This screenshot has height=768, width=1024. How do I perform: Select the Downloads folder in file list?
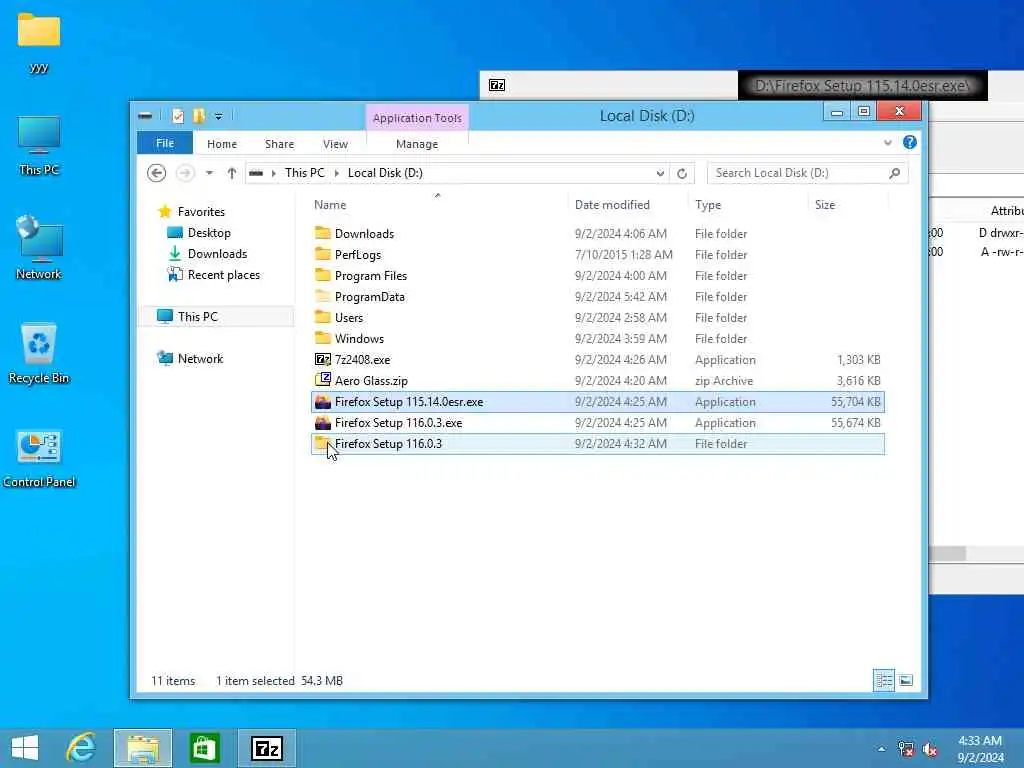point(598,234)
